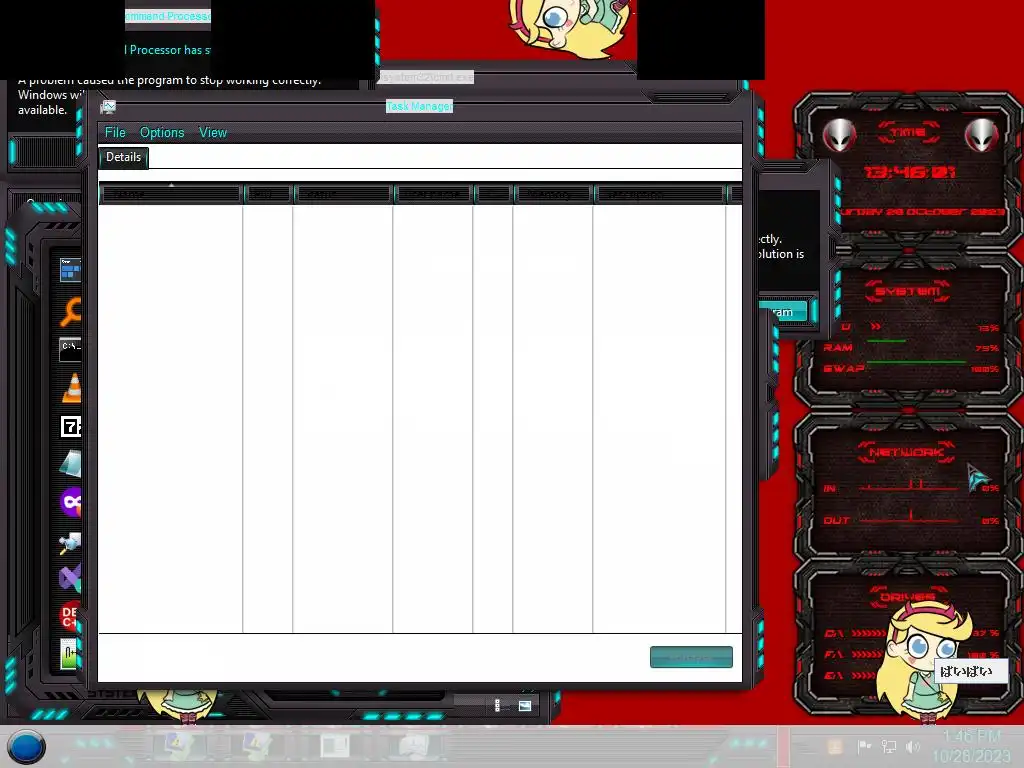Viewport: 1024px width, 768px height.
Task: Click the teal button at Task Manager's bottom right
Action: pos(691,657)
